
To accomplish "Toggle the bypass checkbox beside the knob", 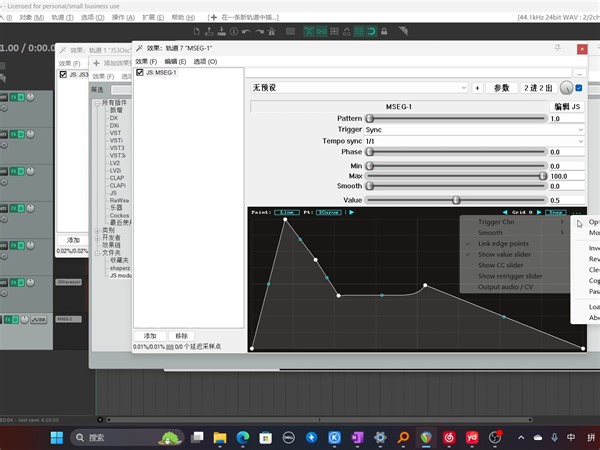I will tap(579, 88).
